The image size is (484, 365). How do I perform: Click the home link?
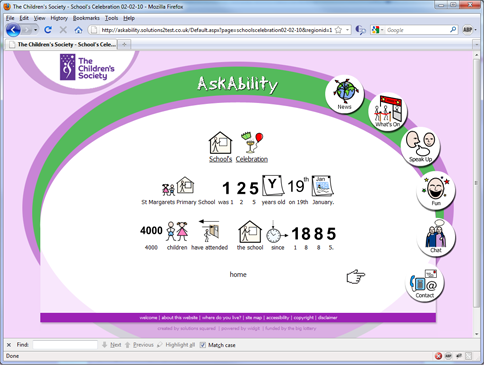tap(238, 274)
